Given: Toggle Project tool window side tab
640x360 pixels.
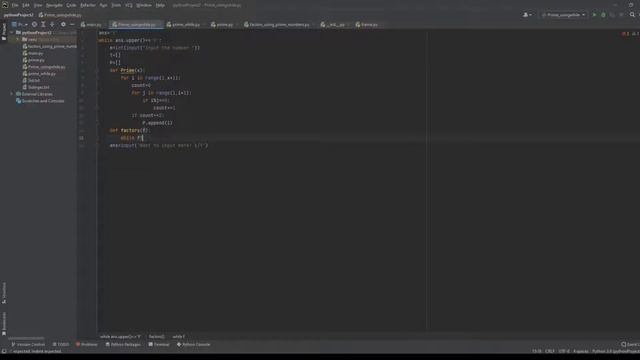Looking at the screenshot, I should [x=4, y=32].
